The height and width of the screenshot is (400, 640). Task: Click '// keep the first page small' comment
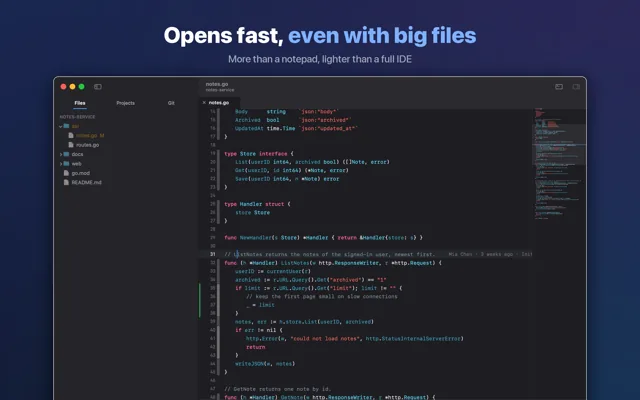tap(322, 297)
